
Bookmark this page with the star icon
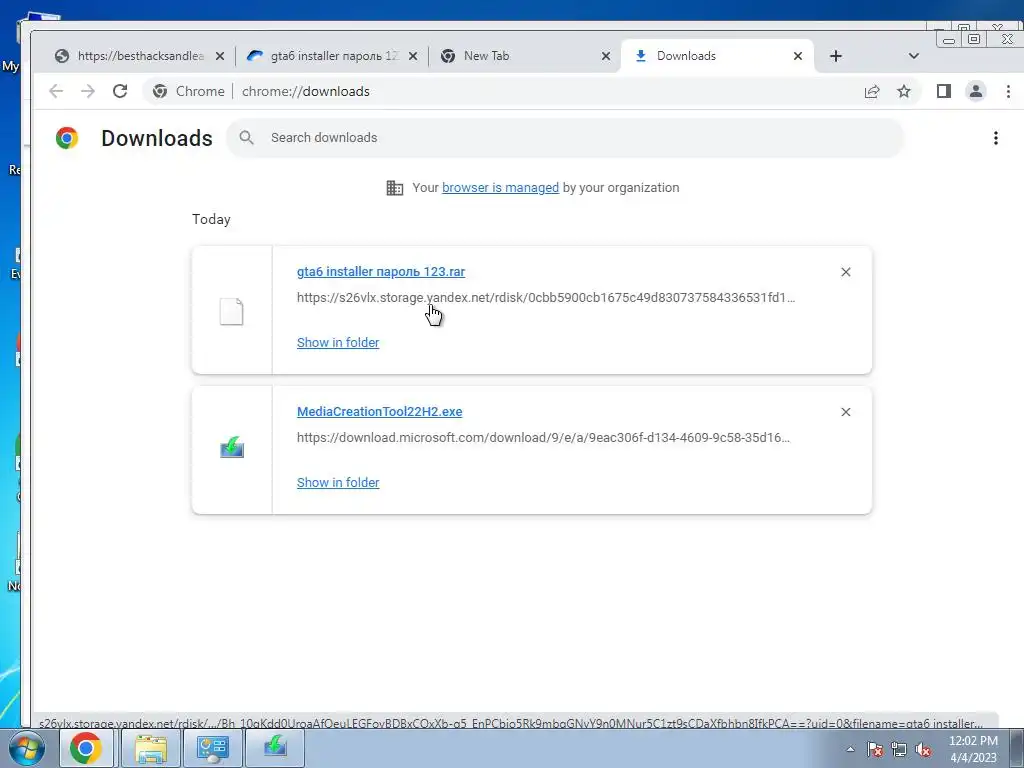(x=904, y=91)
